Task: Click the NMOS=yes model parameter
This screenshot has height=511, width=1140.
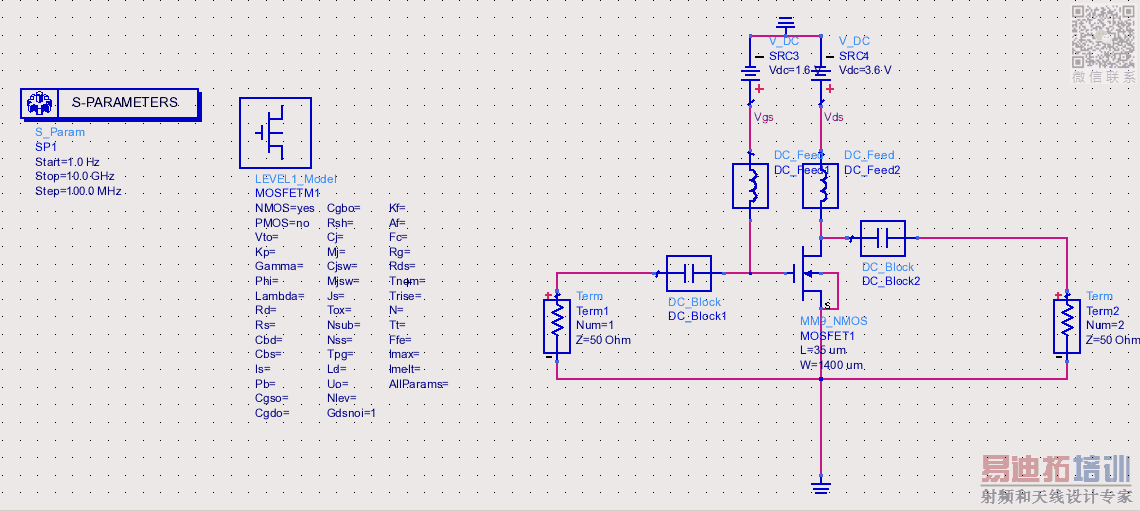Action: 285,208
